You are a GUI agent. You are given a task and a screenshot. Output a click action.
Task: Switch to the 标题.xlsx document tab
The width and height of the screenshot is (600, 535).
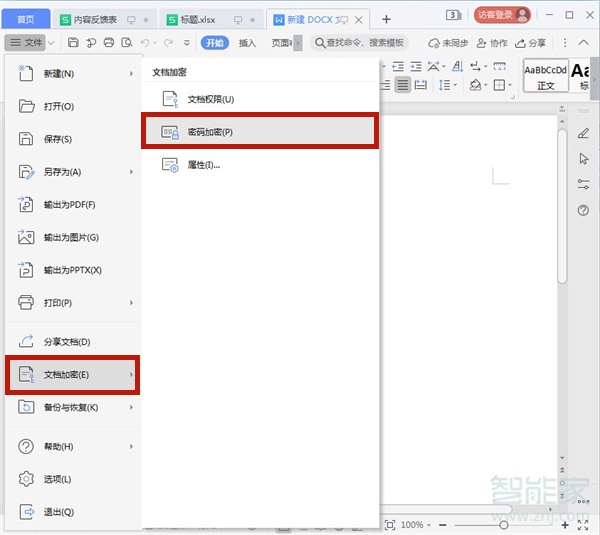(x=211, y=20)
